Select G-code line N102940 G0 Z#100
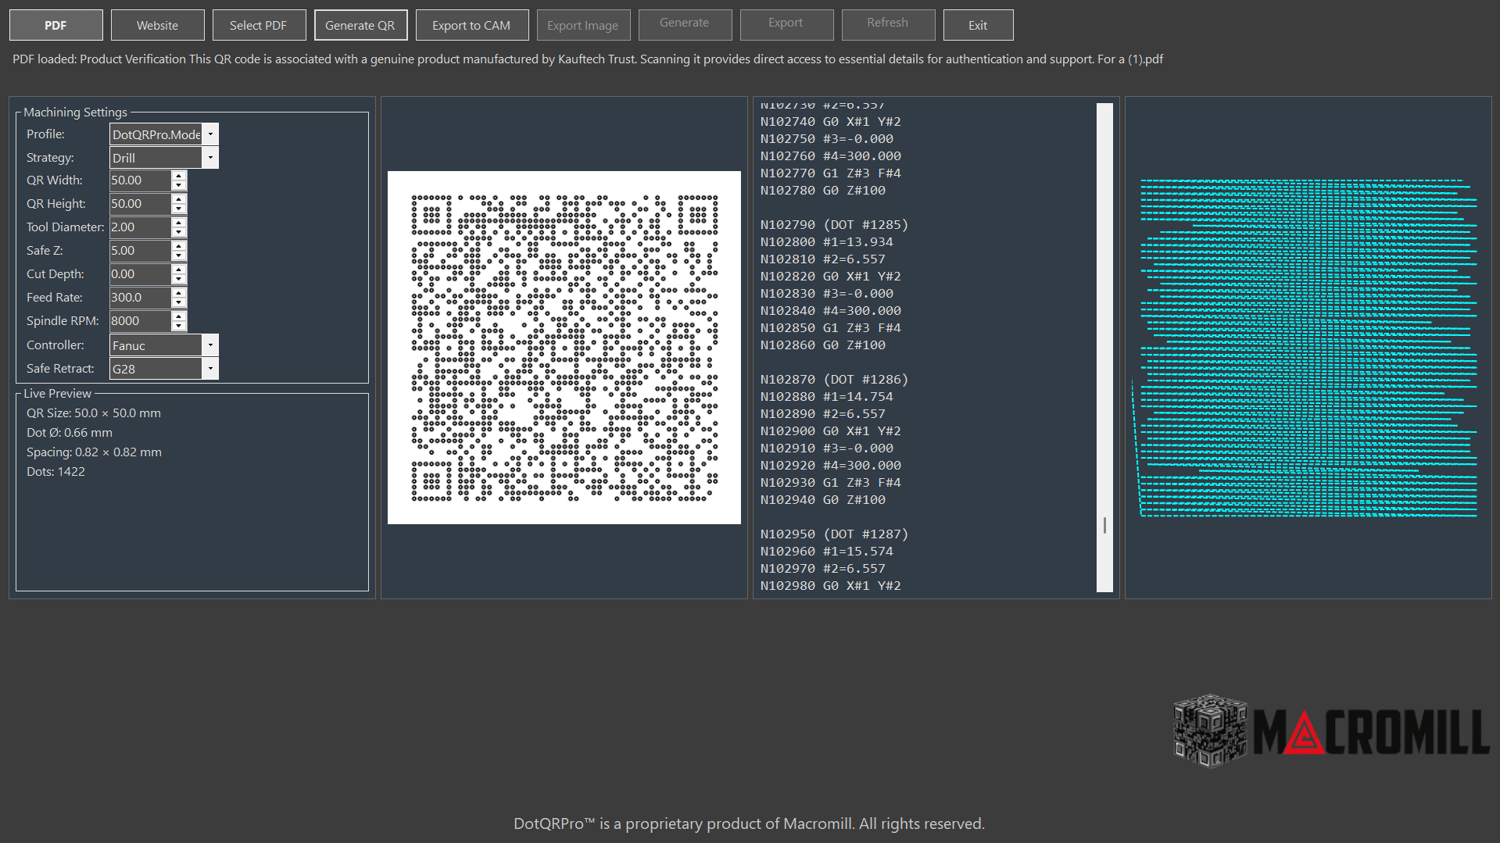The height and width of the screenshot is (843, 1500). (x=823, y=500)
